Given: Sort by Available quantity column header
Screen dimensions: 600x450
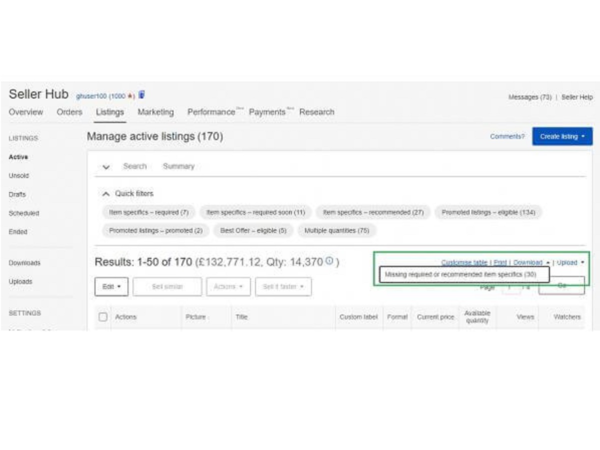Looking at the screenshot, I should (477, 317).
